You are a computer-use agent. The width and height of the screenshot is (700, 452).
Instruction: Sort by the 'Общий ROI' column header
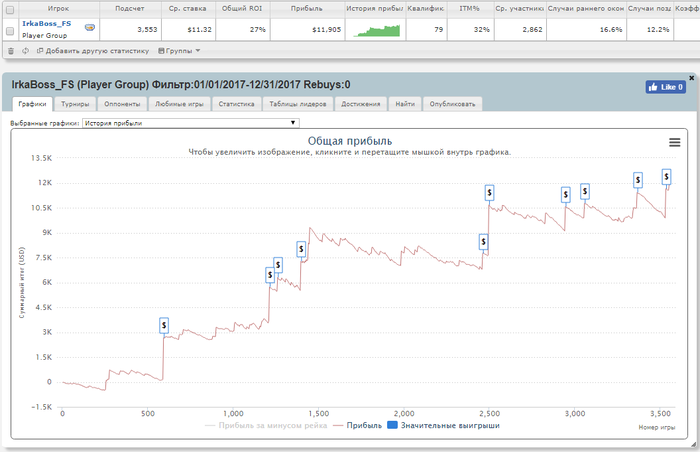pos(242,8)
